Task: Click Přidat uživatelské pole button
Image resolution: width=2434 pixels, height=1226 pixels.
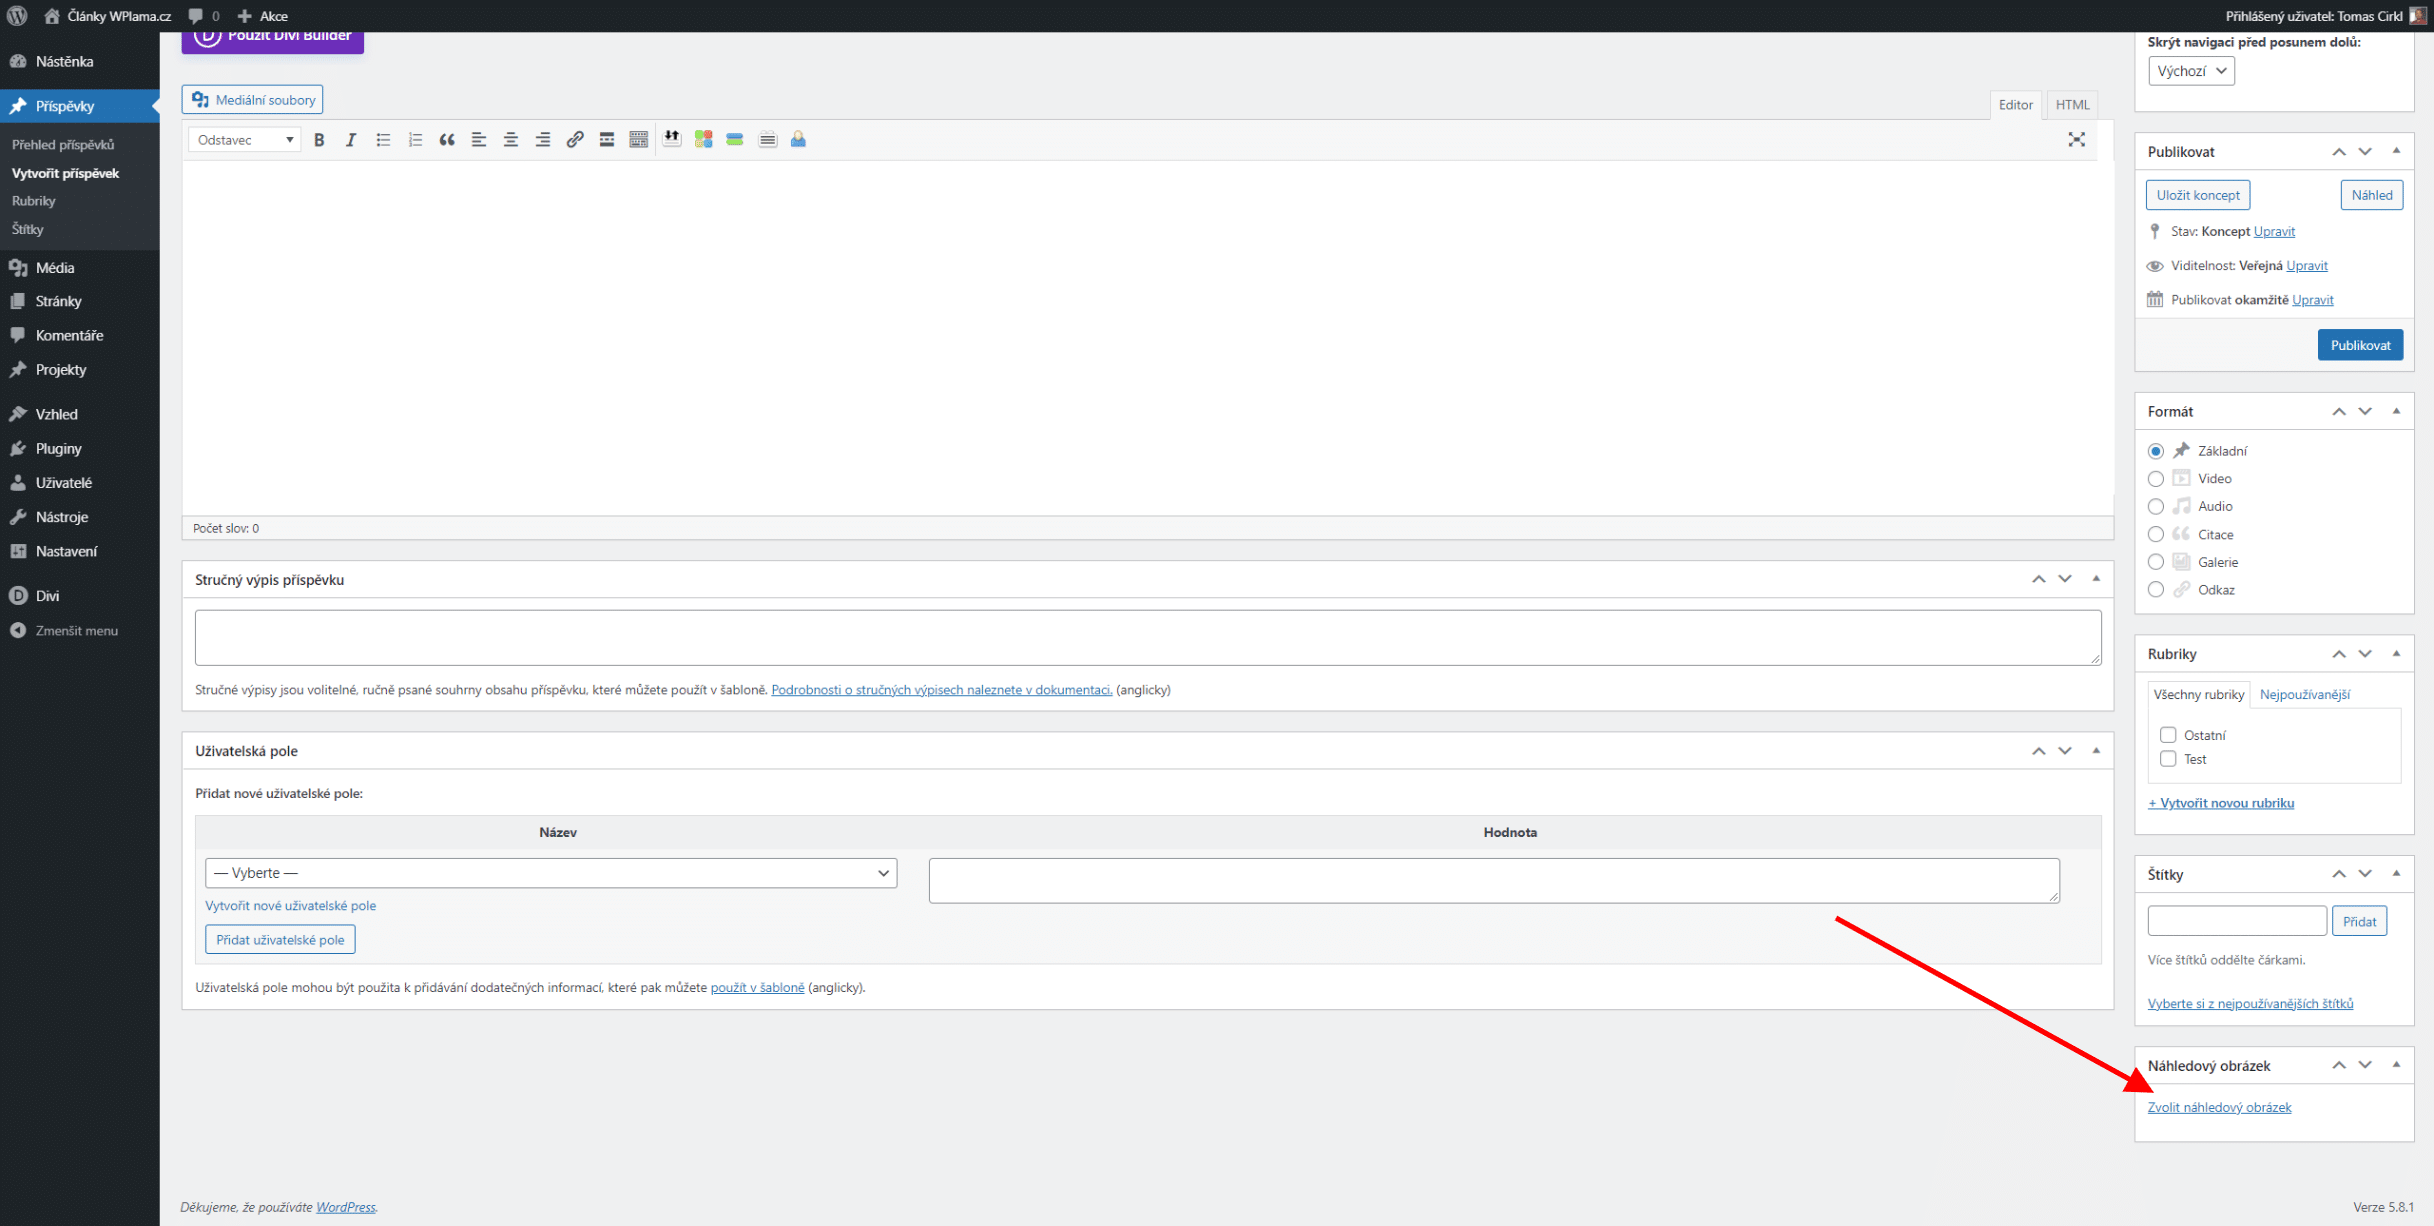Action: pyautogui.click(x=280, y=939)
